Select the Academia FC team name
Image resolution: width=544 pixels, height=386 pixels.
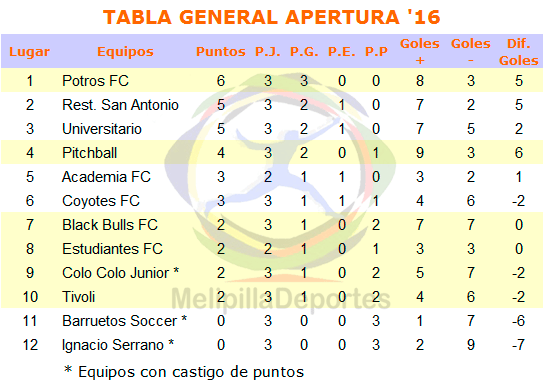tap(106, 177)
